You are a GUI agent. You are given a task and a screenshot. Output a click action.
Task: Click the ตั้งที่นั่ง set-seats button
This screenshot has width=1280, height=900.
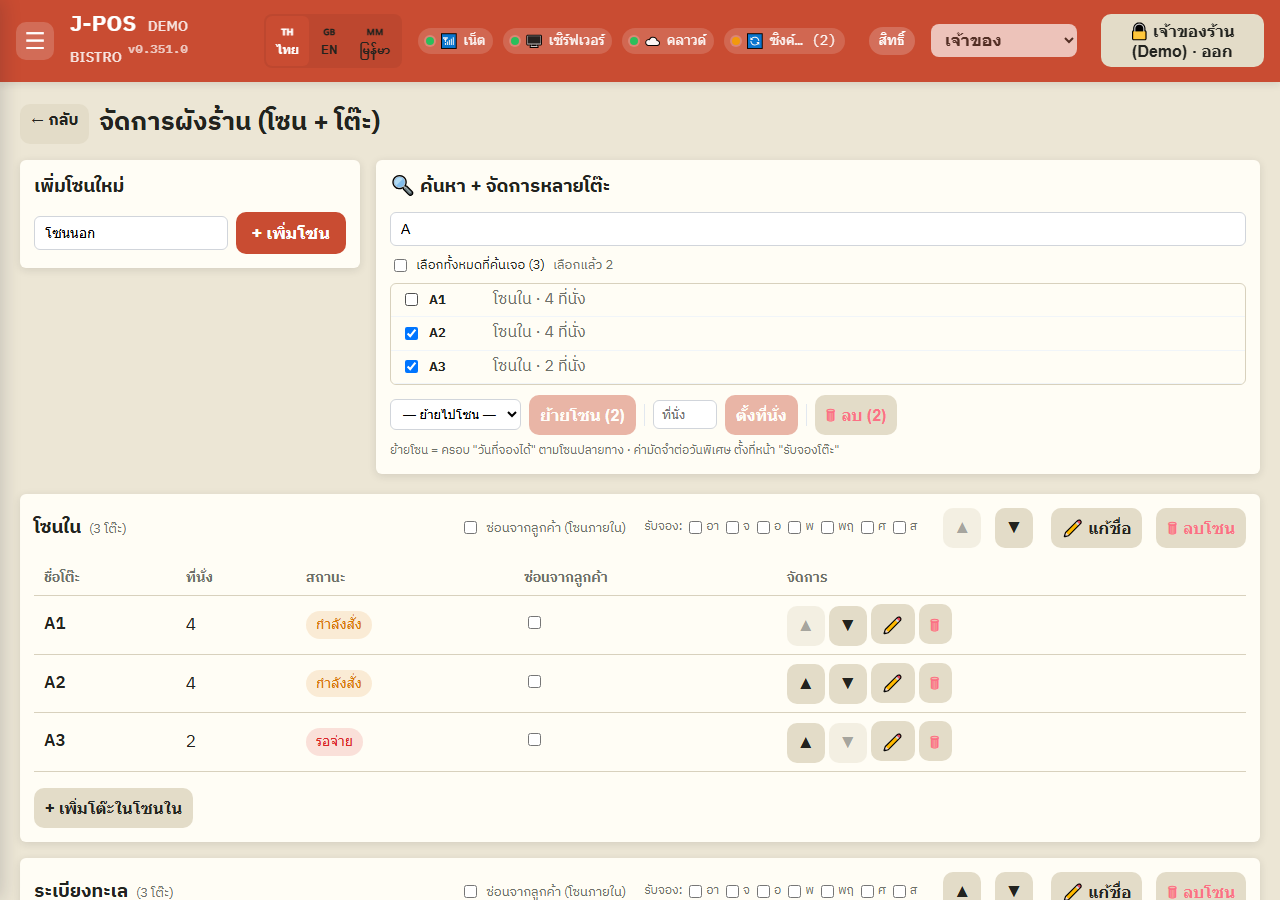[761, 415]
